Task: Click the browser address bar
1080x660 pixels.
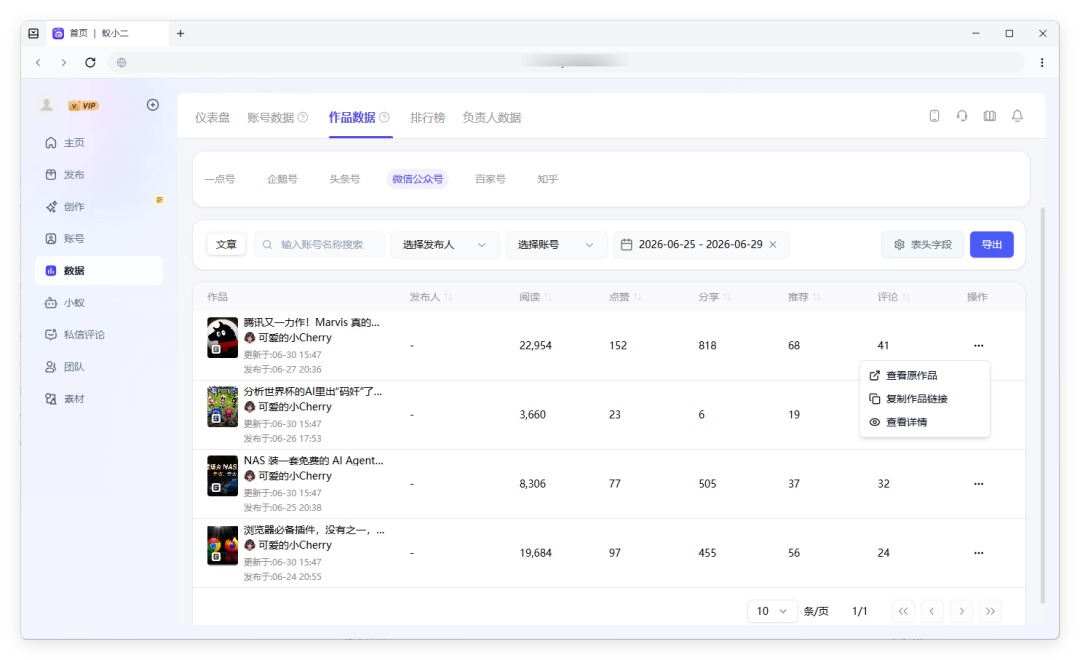Action: [565, 62]
